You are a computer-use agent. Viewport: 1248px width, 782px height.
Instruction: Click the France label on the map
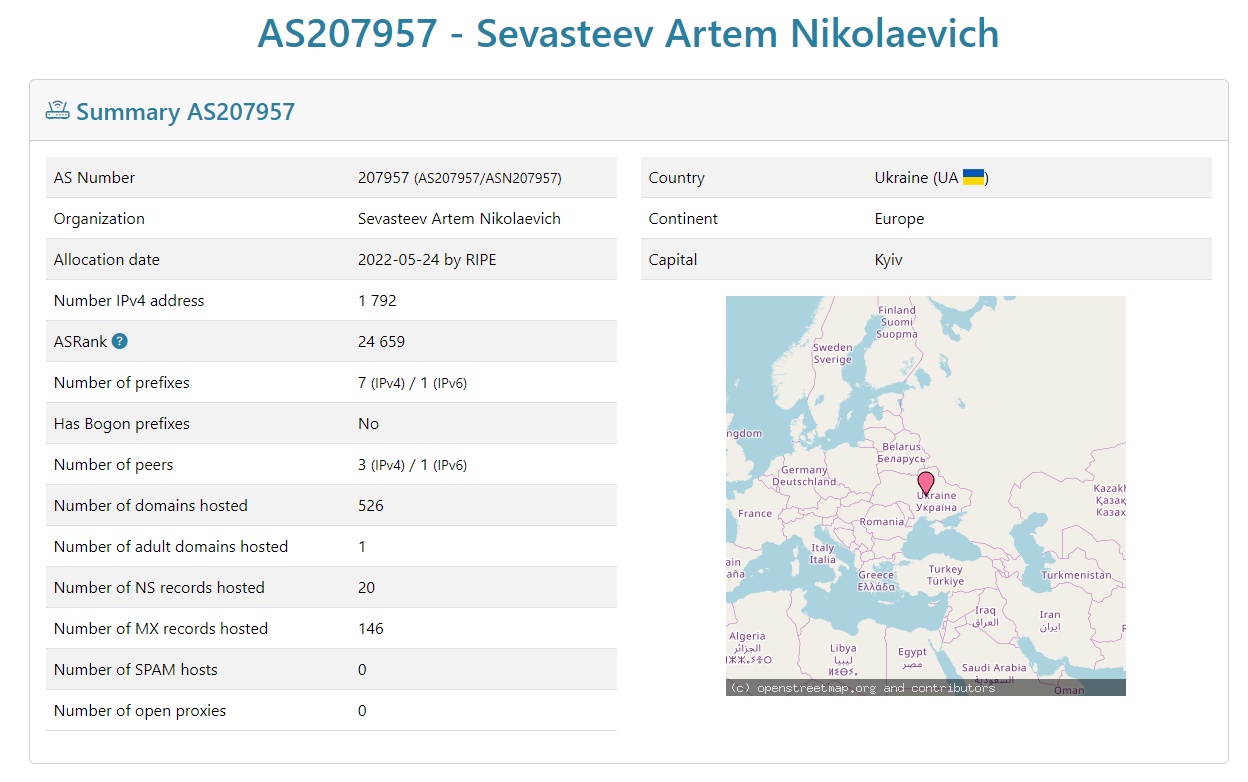[755, 513]
